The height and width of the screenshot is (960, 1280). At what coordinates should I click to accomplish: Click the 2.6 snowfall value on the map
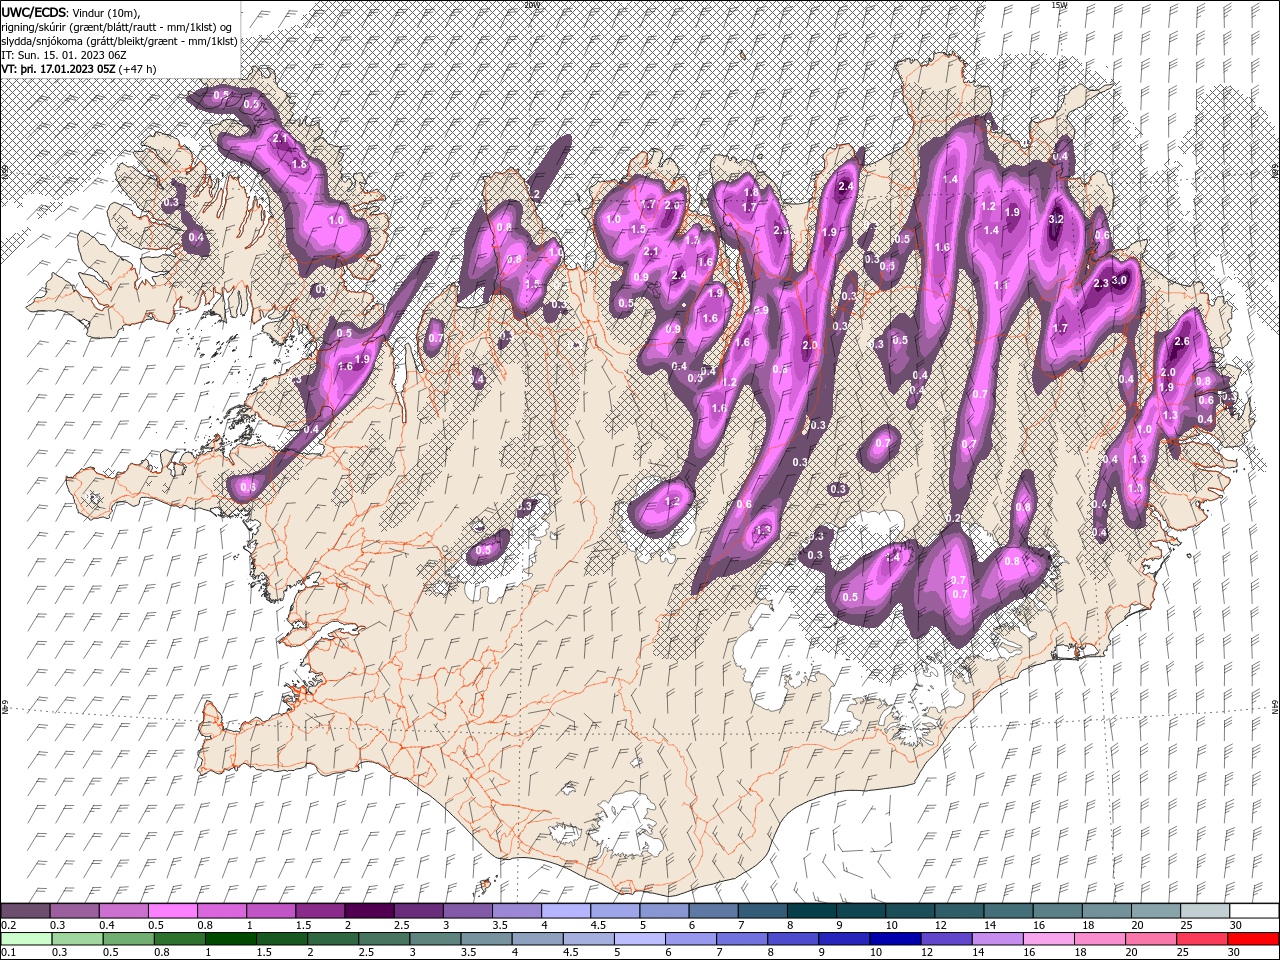[x=1182, y=341]
